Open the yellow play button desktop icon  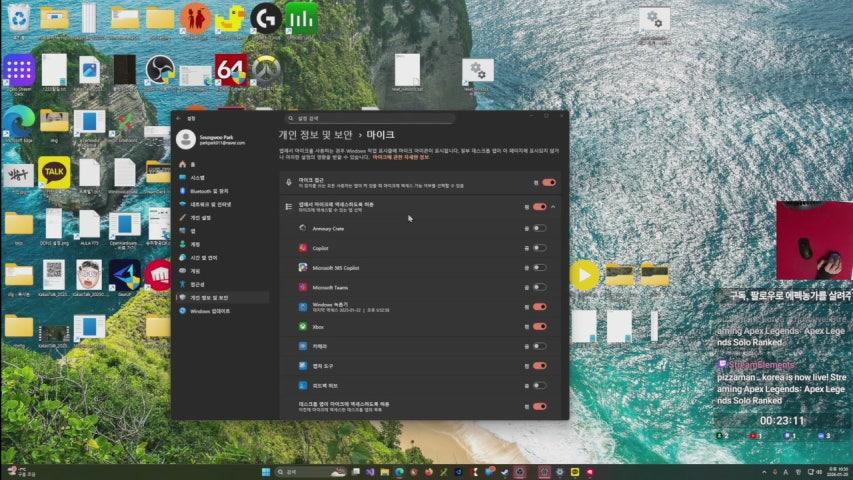[x=584, y=275]
